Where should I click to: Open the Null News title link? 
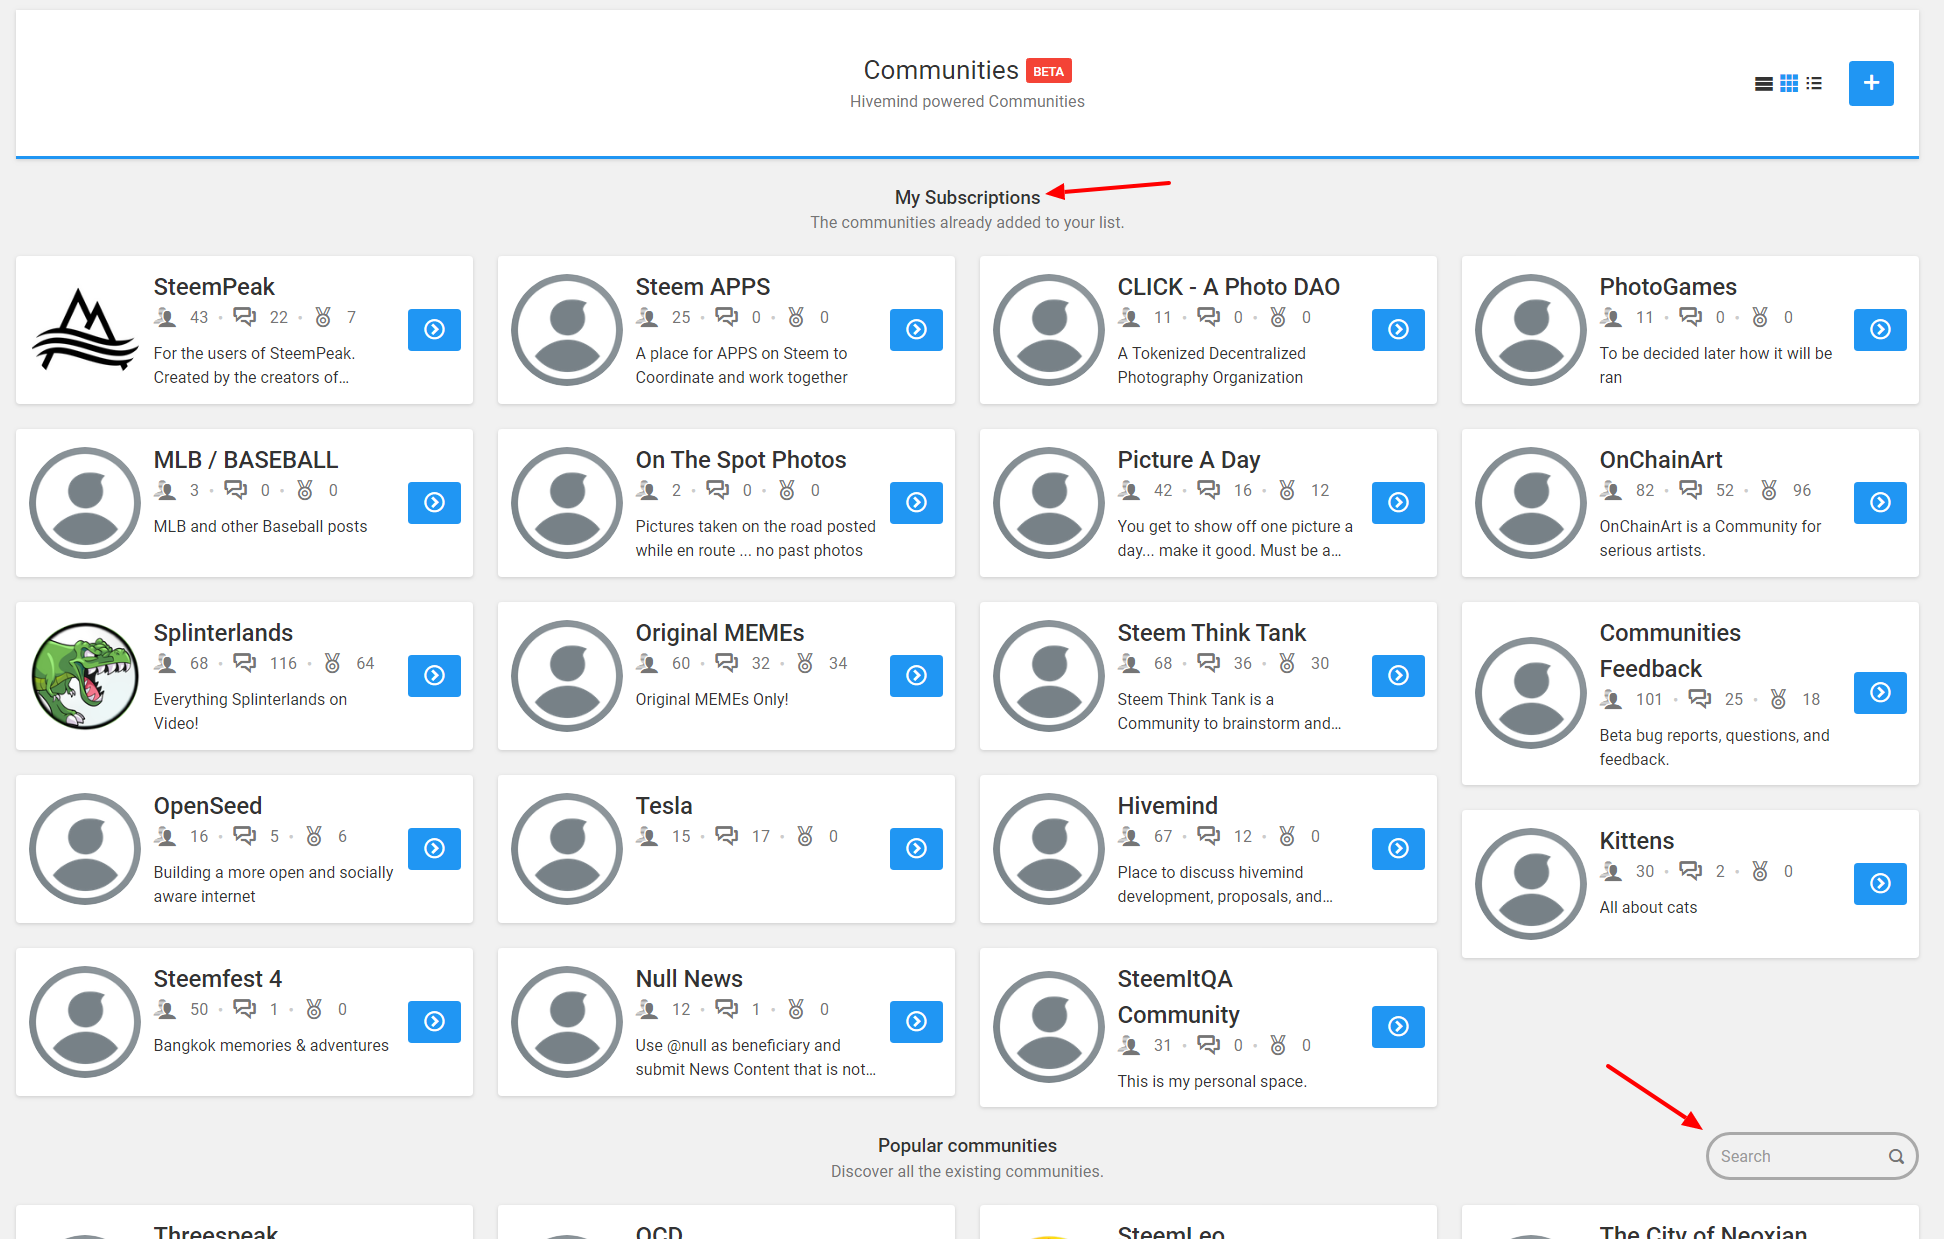click(x=689, y=979)
